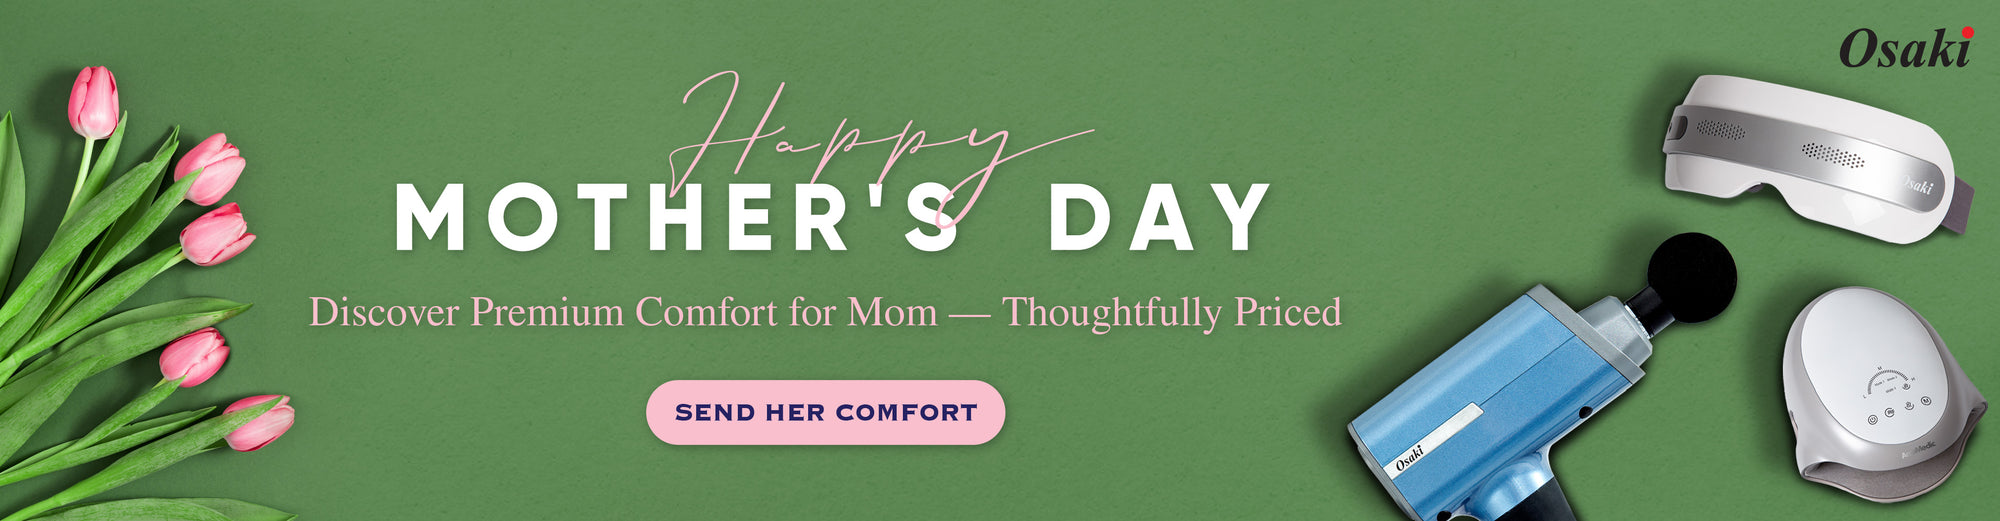Click the topmost pink tulip bud
2000x521 pixels.
pyautogui.click(x=93, y=102)
